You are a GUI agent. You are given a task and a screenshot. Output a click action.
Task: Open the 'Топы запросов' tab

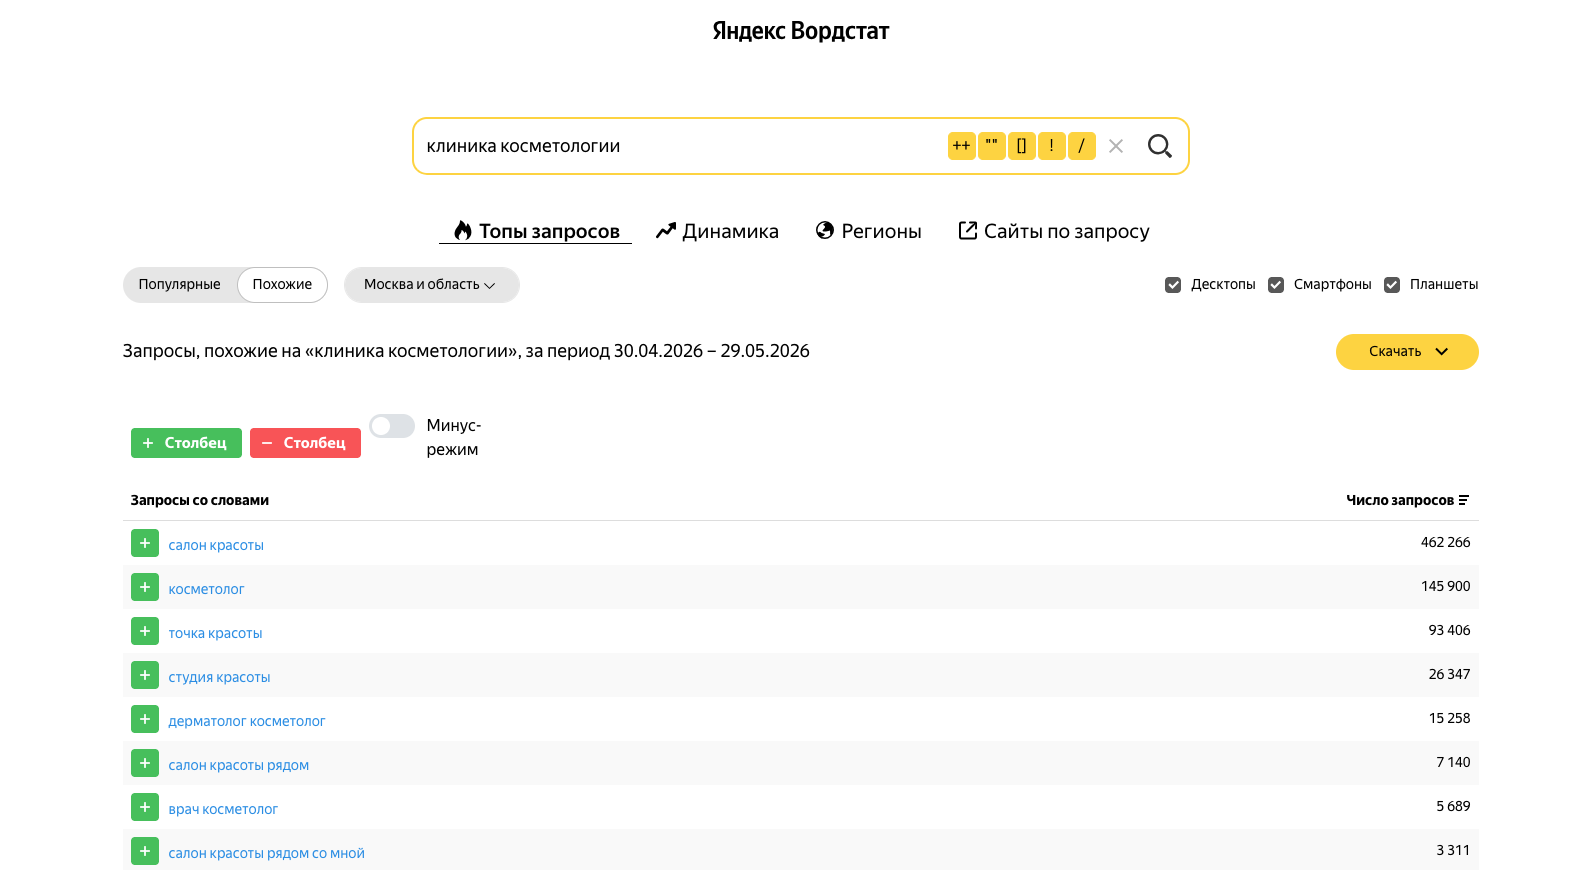(536, 231)
